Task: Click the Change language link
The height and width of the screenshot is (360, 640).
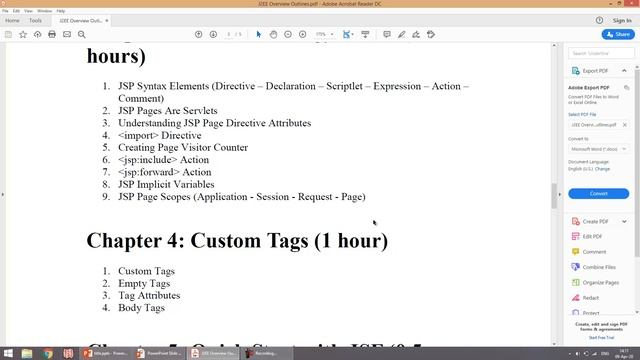Action: click(602, 169)
